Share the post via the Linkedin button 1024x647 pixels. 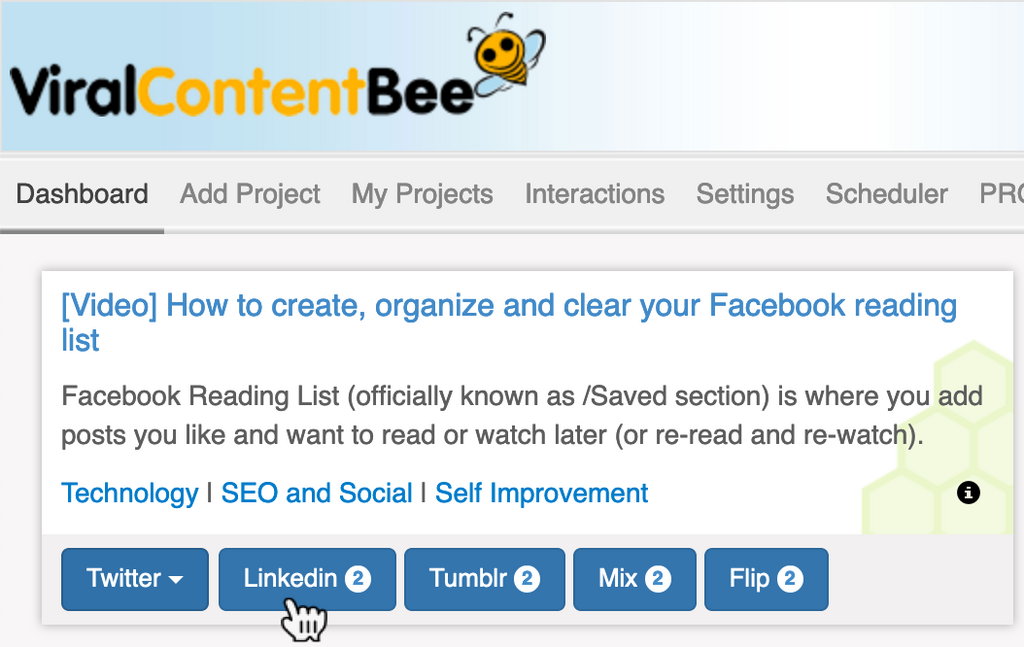click(290, 579)
